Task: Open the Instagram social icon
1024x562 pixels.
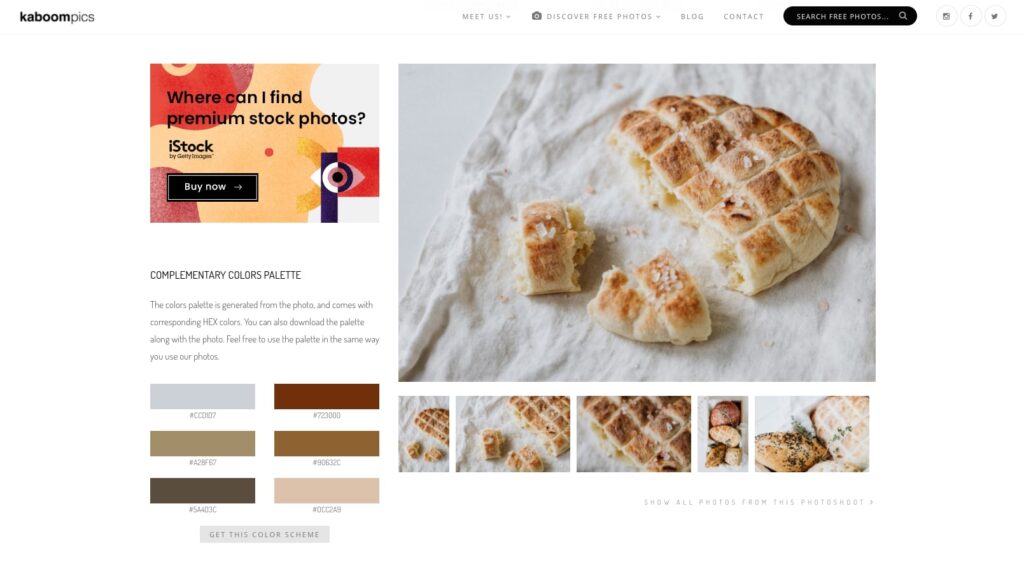Action: [946, 16]
